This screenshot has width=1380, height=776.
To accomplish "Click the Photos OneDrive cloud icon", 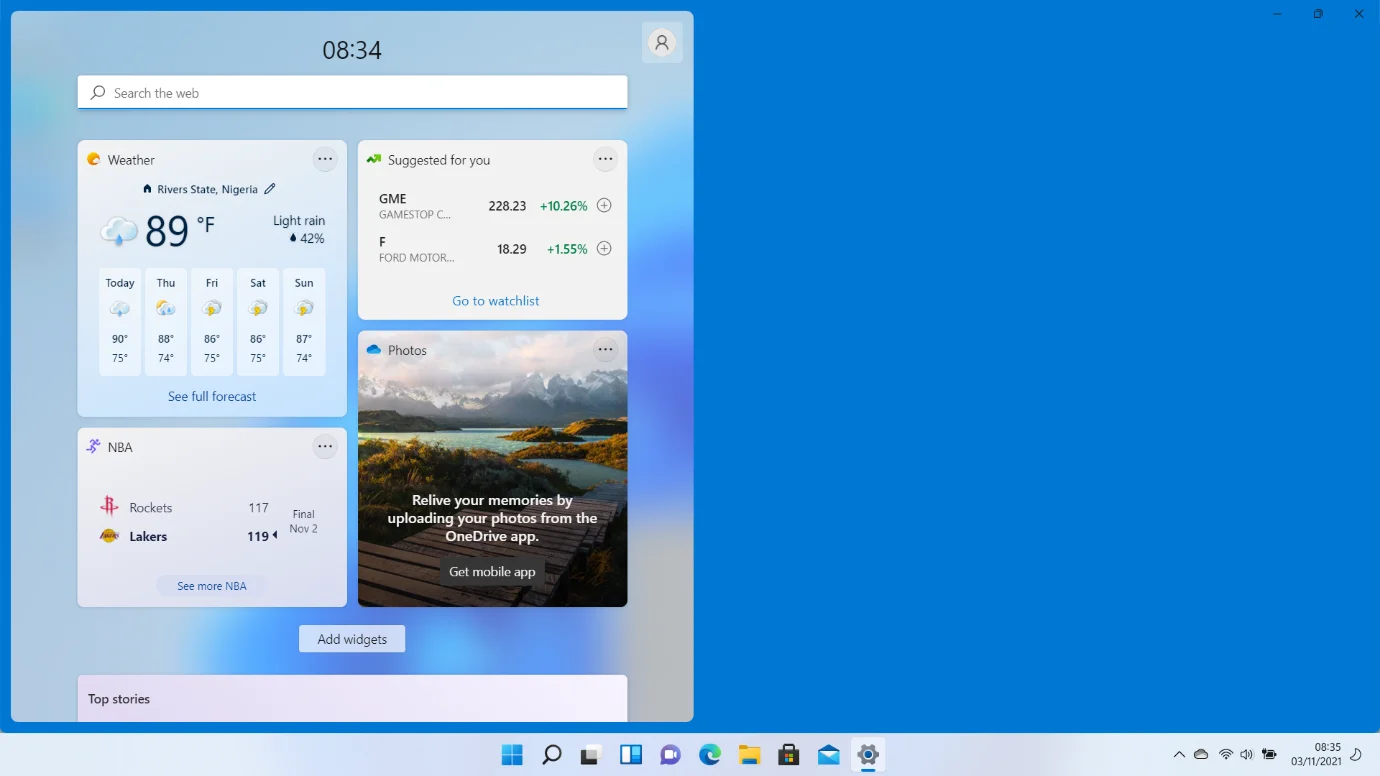I will [374, 350].
